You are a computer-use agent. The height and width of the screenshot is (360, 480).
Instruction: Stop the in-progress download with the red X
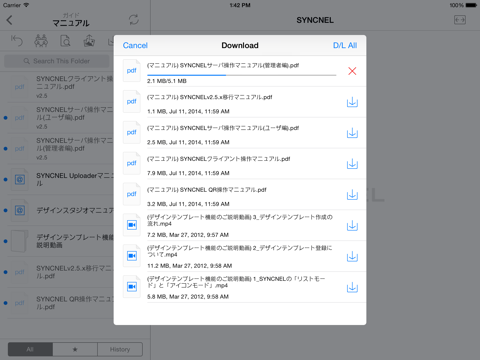352,71
